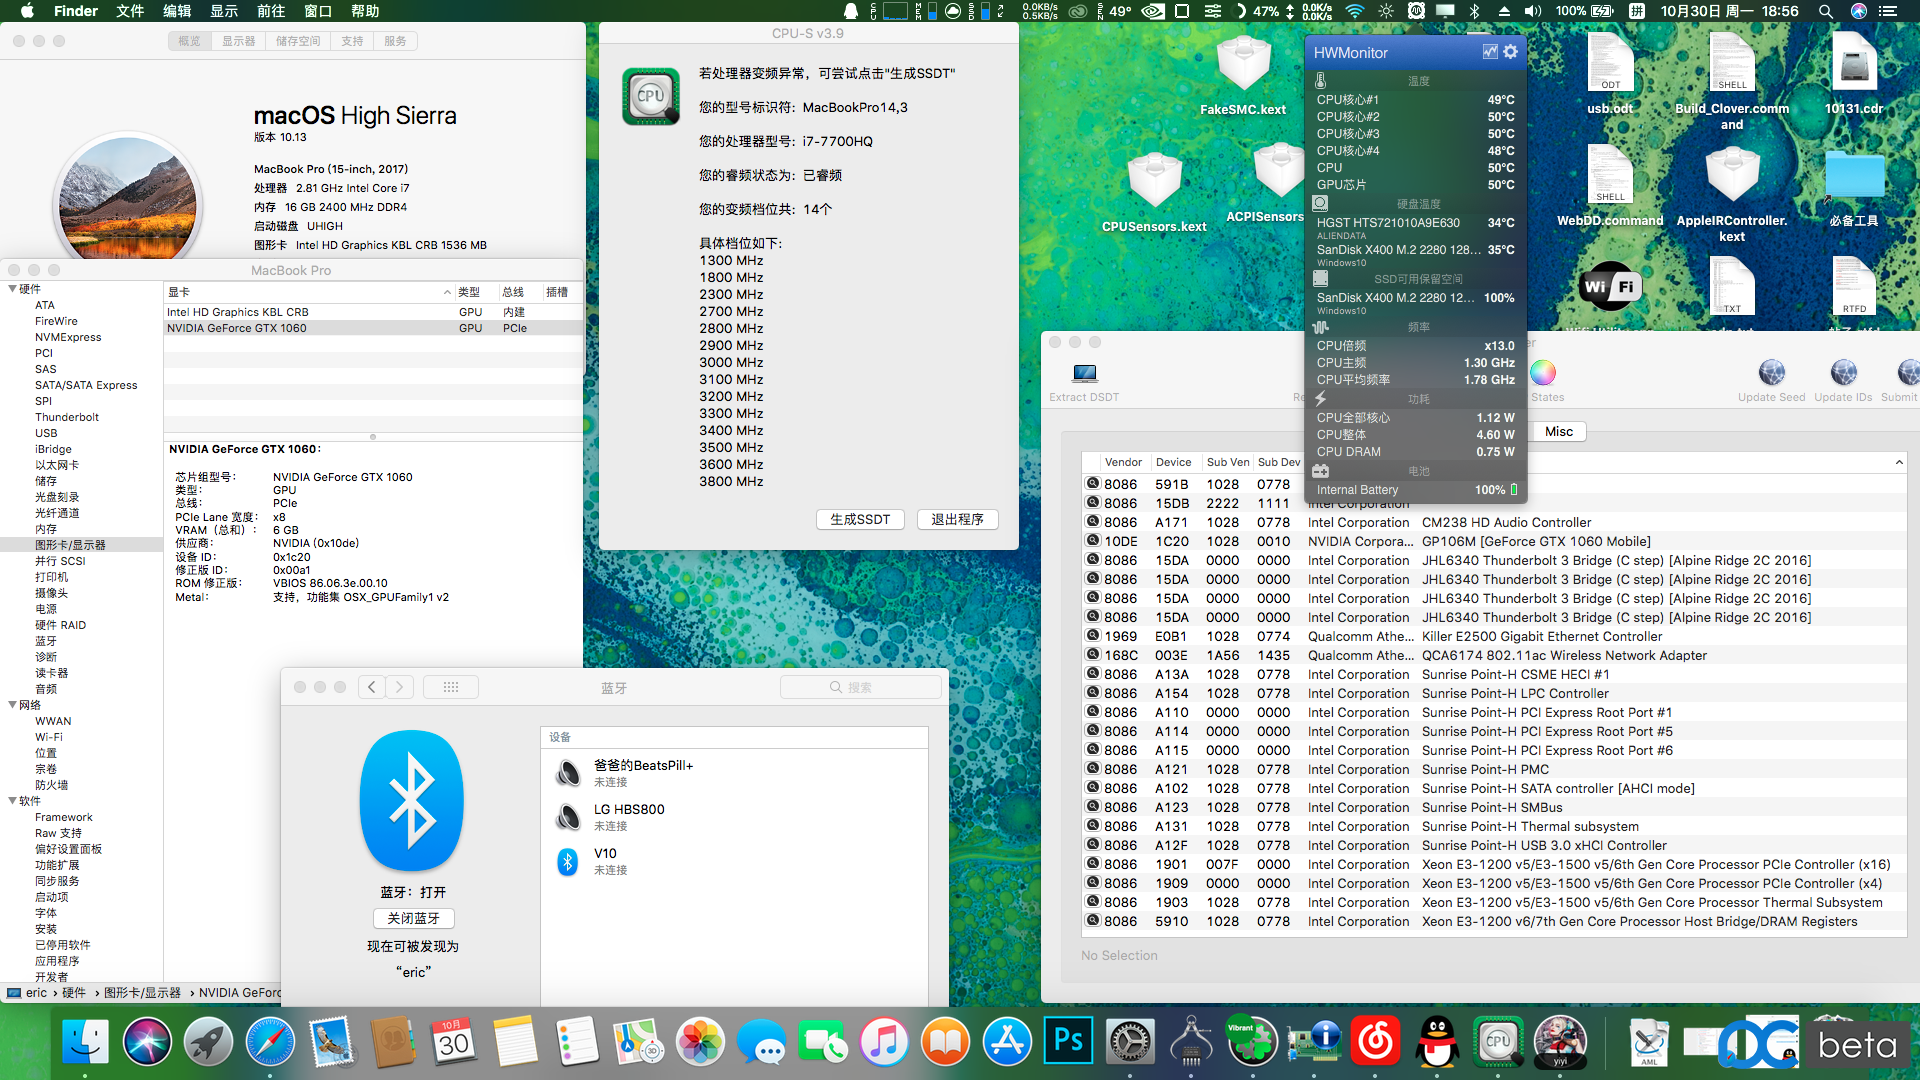1920x1080 pixels.
Task: Open Photos app in the Dock
Action: tap(700, 1043)
